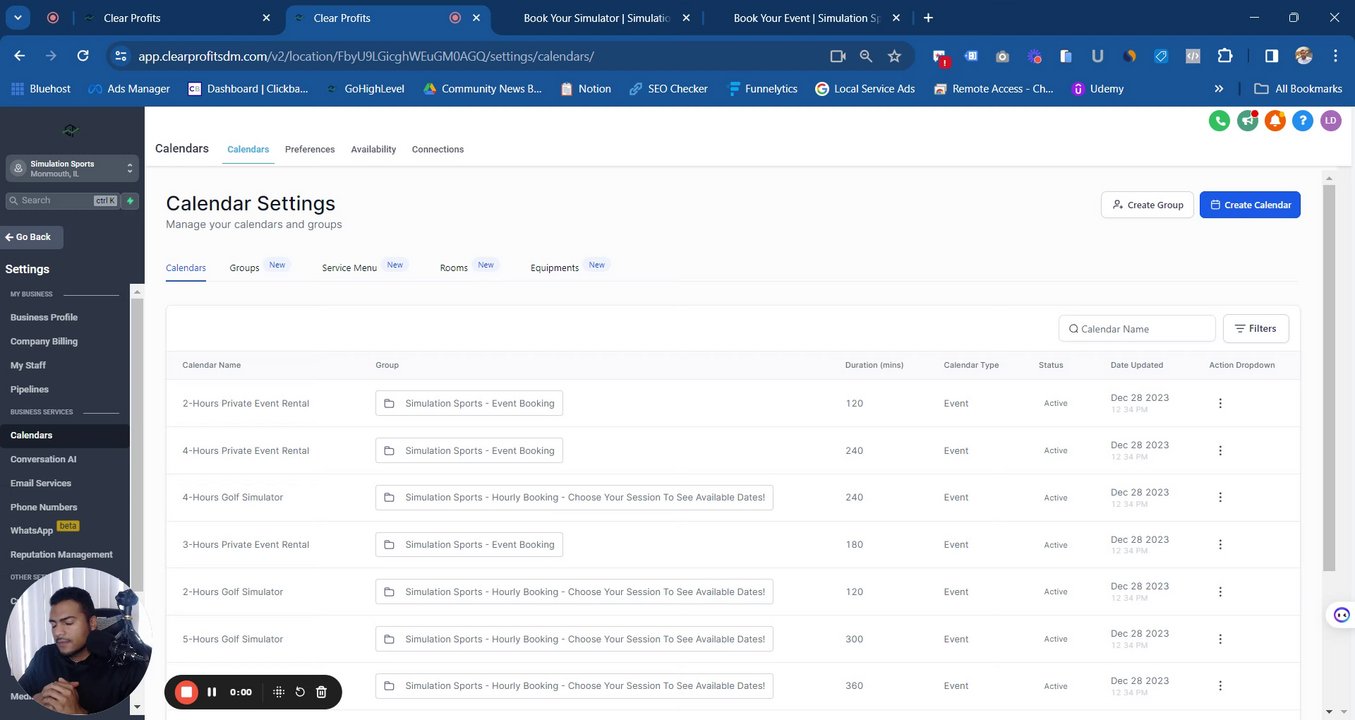
Task: Open the Filters button
Action: click(1256, 328)
